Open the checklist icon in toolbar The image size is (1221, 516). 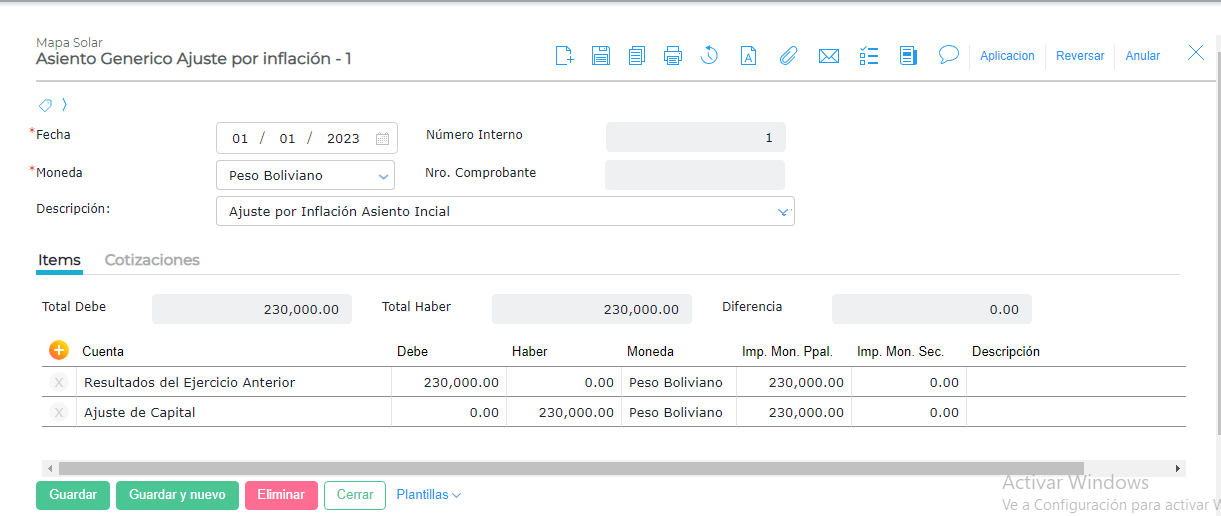(x=869, y=56)
